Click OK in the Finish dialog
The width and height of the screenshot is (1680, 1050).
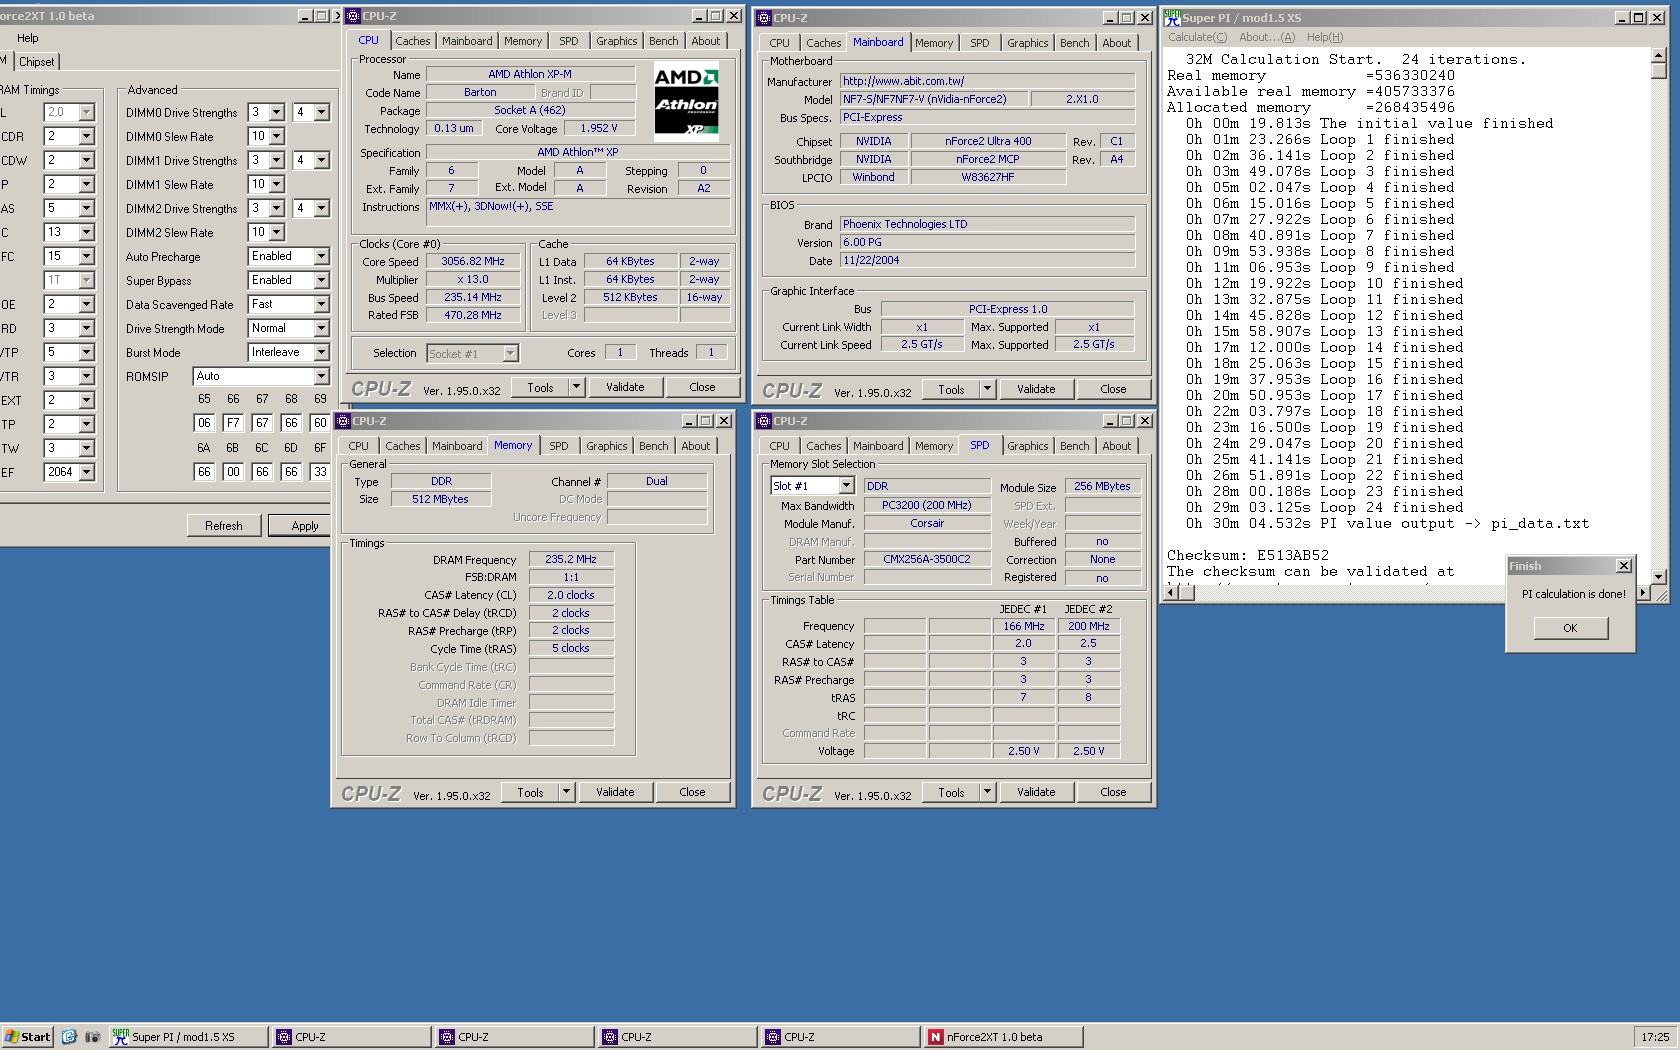click(x=1570, y=628)
